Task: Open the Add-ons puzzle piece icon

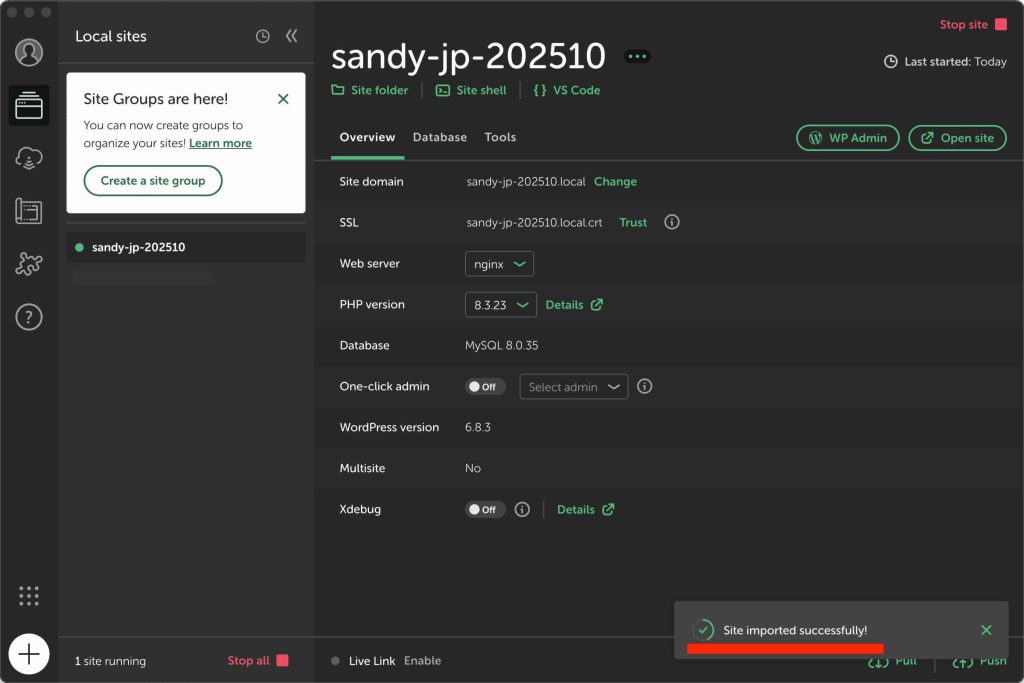Action: 29,264
